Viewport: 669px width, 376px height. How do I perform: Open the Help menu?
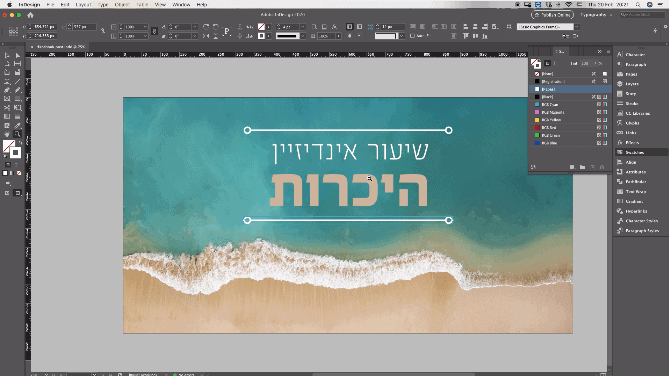click(201, 4)
